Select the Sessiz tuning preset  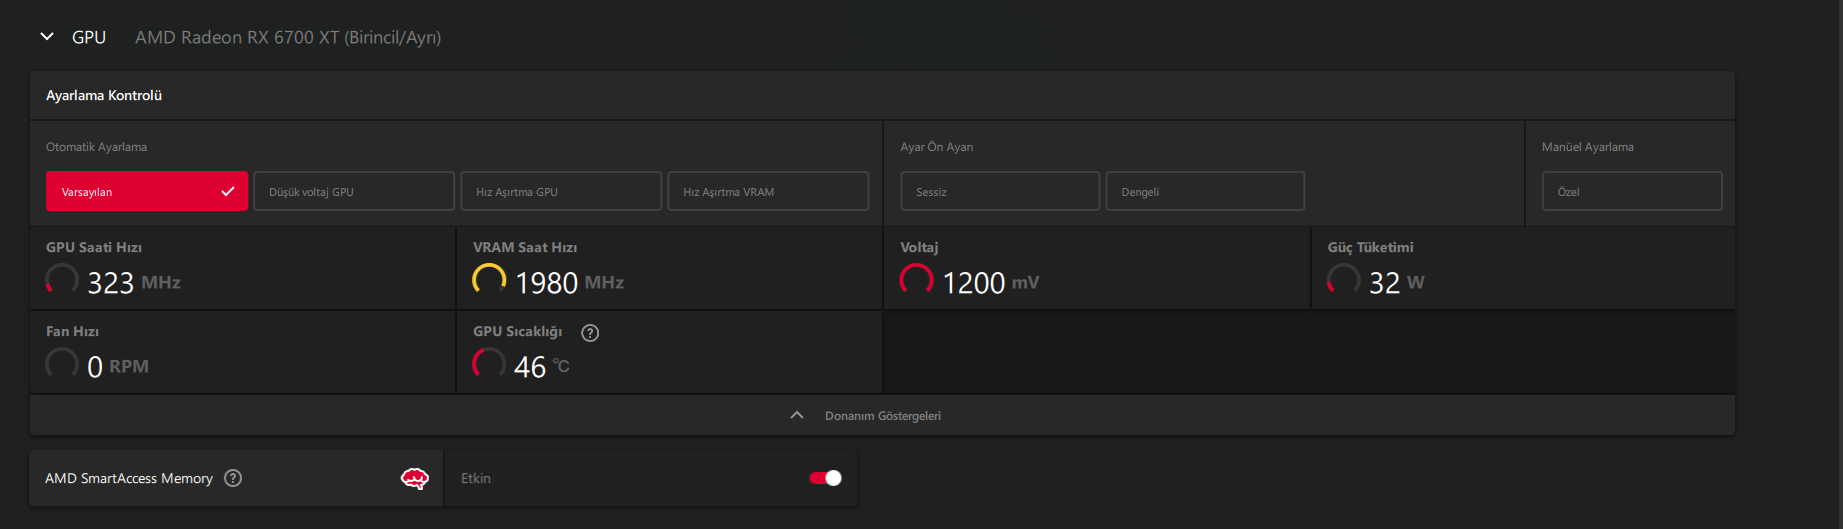pyautogui.click(x=1000, y=191)
